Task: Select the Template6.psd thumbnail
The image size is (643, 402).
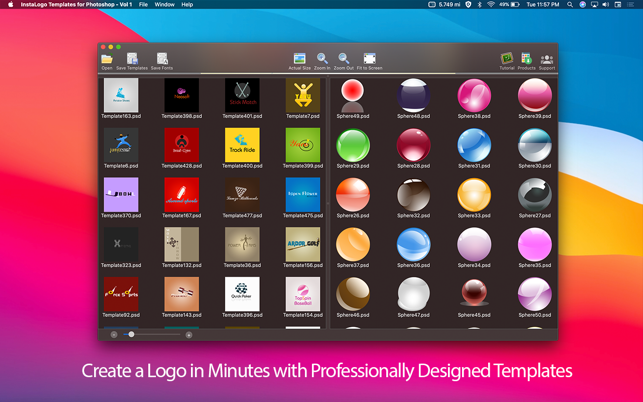Action: tap(121, 145)
